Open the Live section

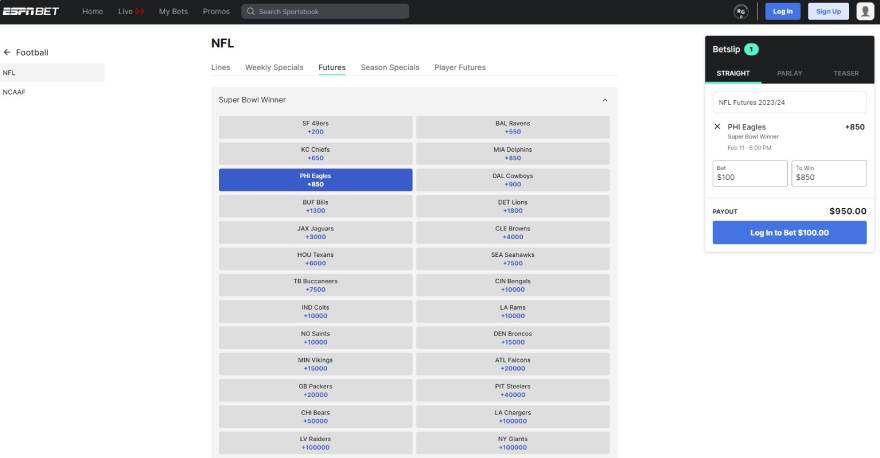(x=131, y=11)
